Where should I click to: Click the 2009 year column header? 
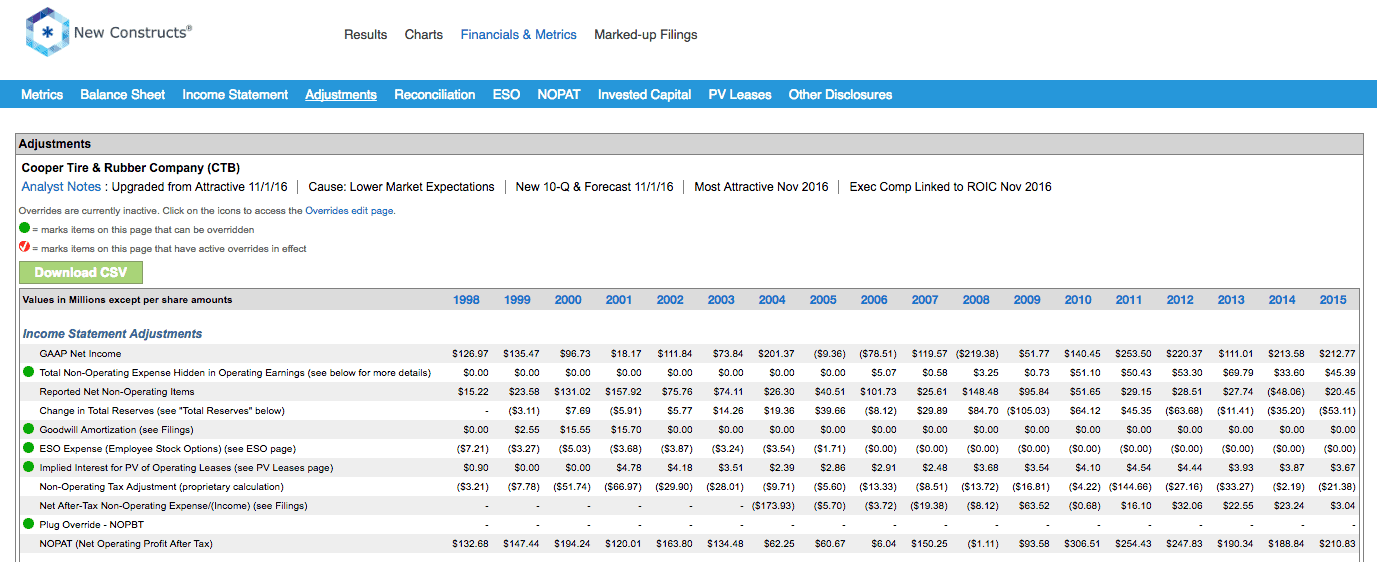[x=1027, y=300]
